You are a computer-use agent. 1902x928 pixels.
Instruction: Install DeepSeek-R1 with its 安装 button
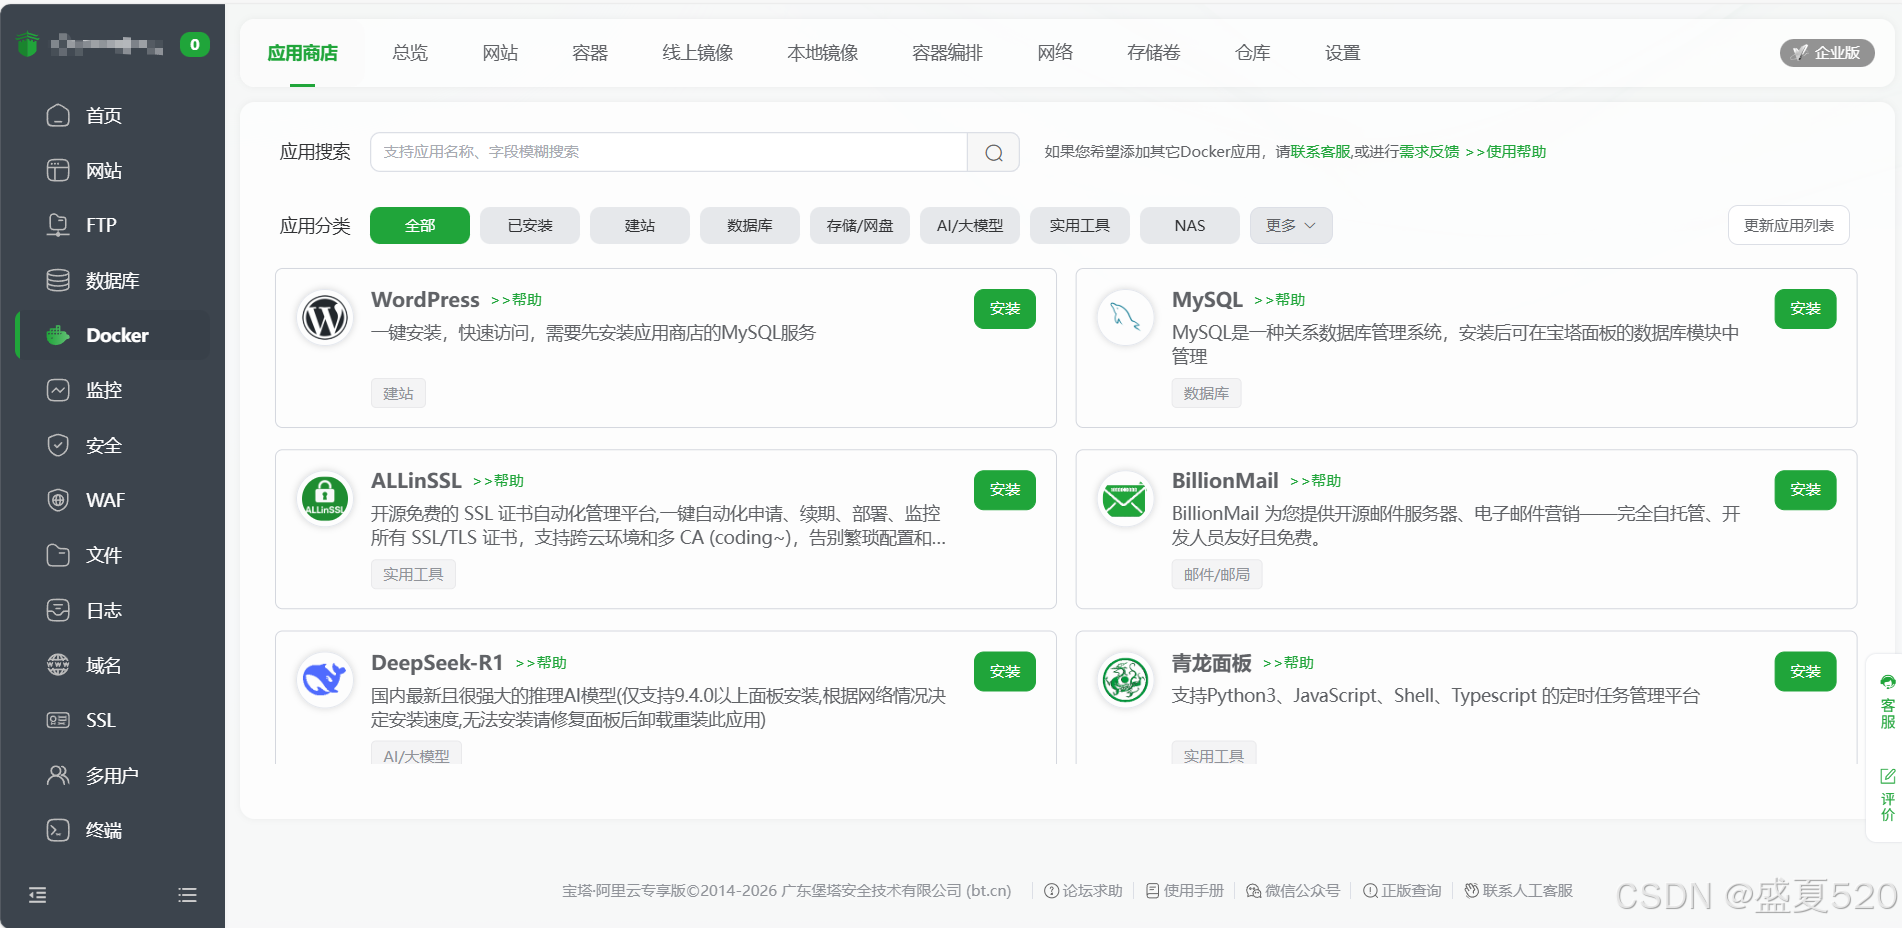[1005, 672]
